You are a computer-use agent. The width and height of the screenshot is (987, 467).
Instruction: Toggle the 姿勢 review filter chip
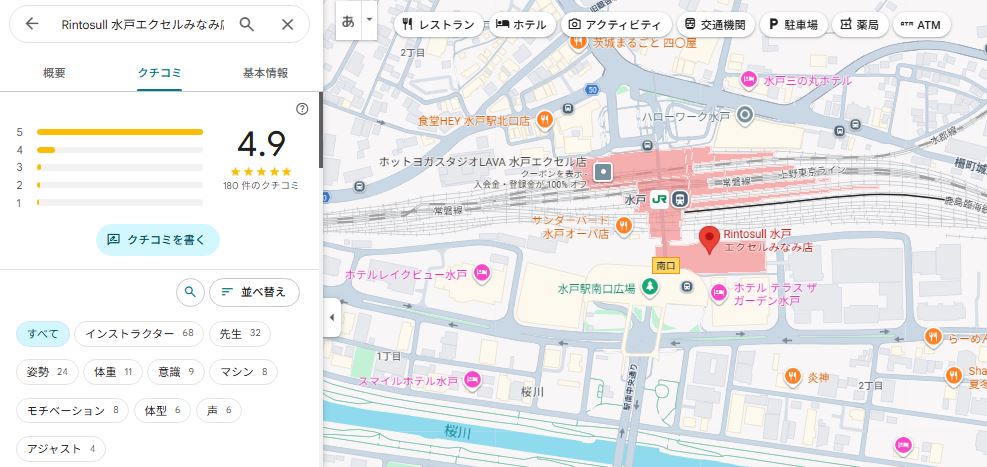pyautogui.click(x=47, y=372)
